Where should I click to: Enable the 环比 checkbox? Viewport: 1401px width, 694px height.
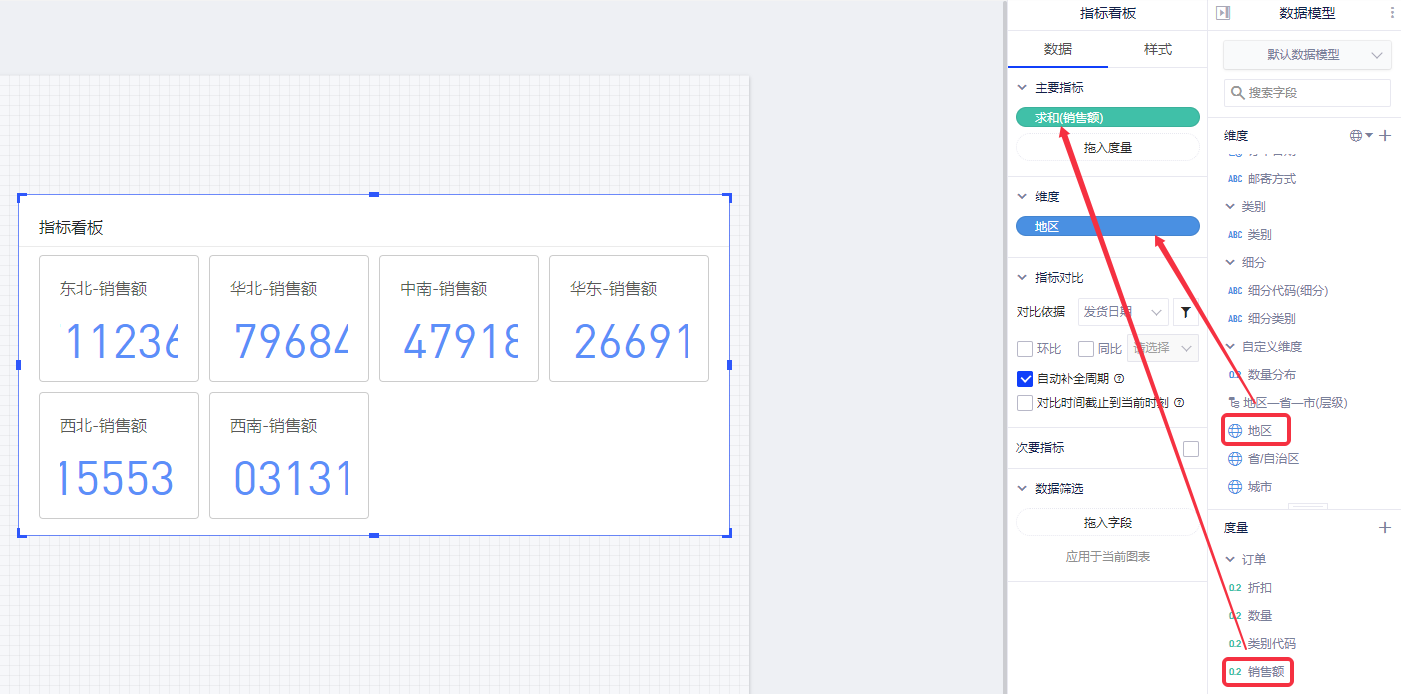pos(1025,349)
